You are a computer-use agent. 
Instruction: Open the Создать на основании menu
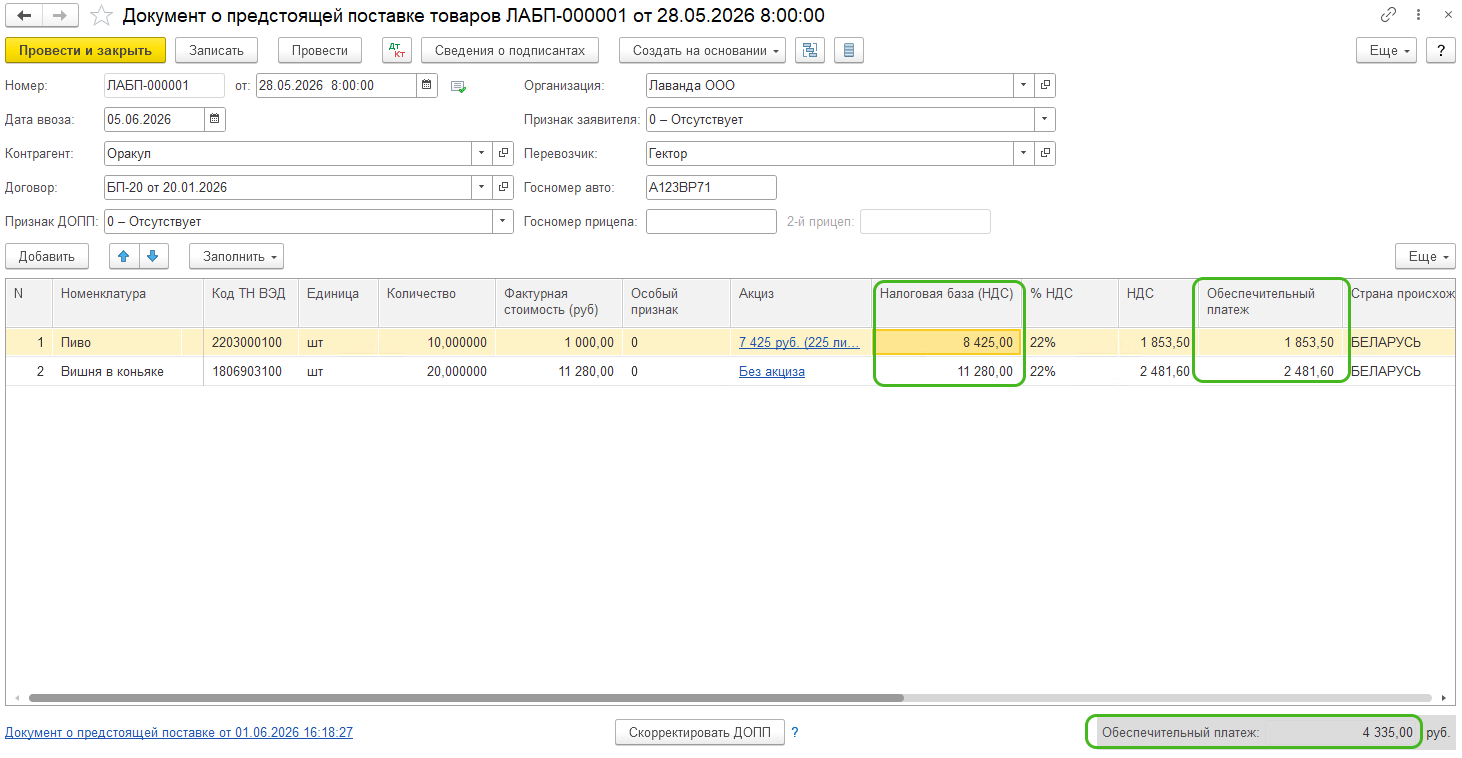coord(703,51)
